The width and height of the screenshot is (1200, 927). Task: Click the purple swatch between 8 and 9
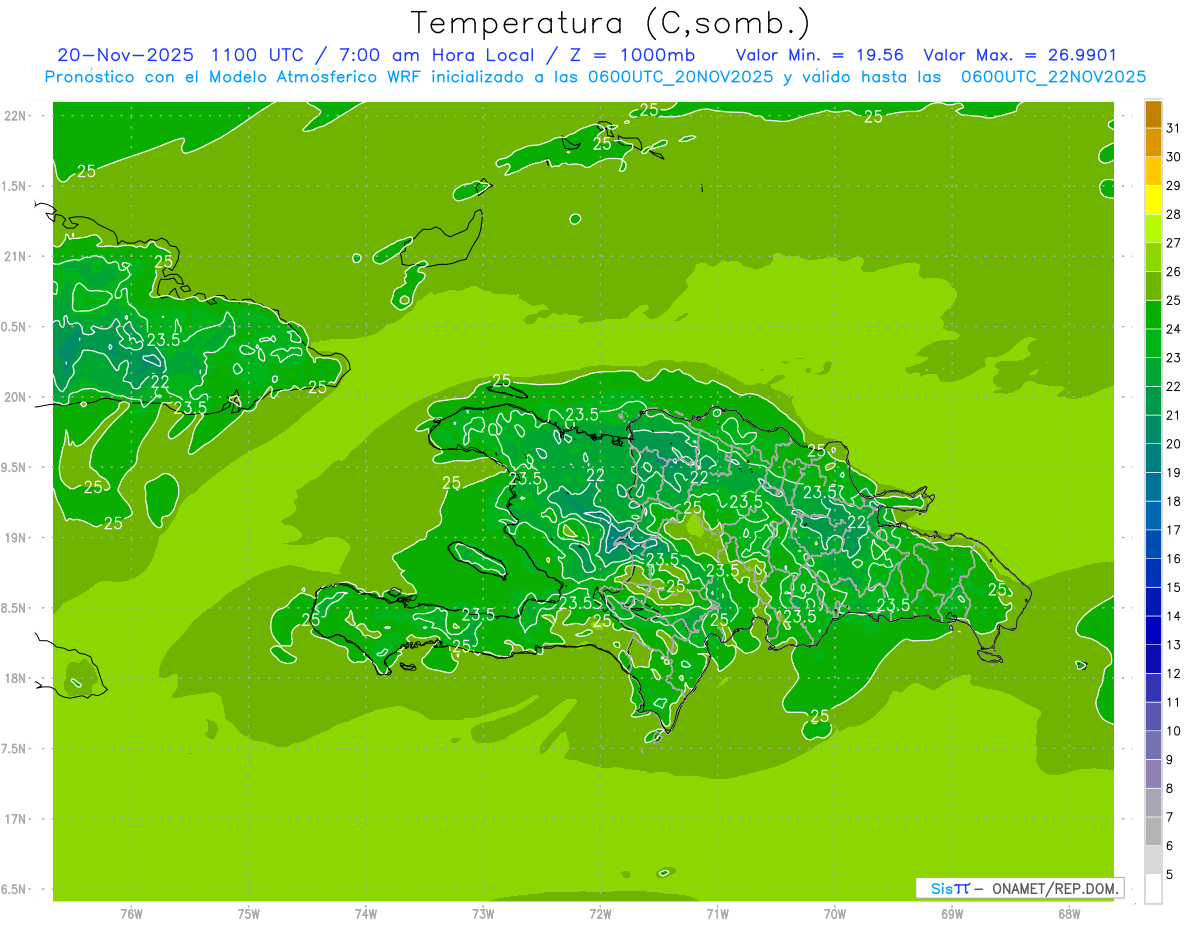1153,774
